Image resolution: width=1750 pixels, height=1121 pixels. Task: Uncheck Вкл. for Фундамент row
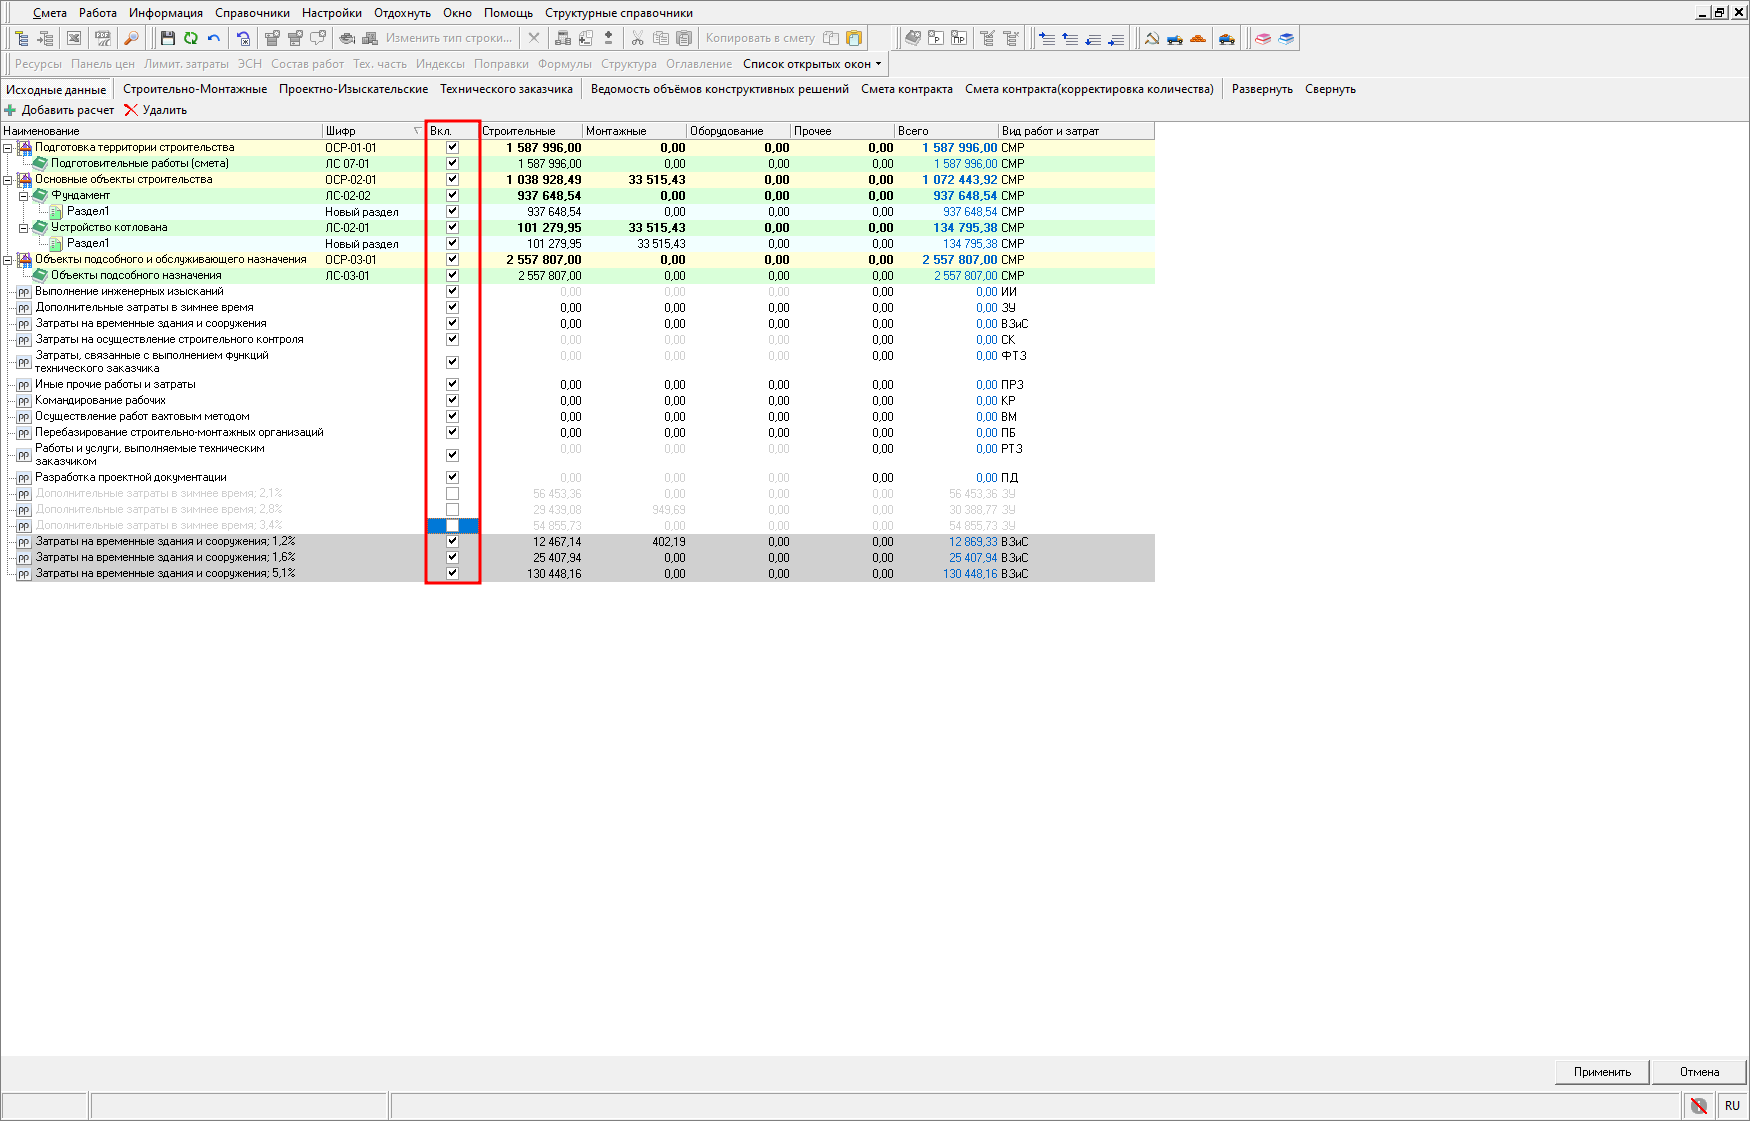pos(452,195)
